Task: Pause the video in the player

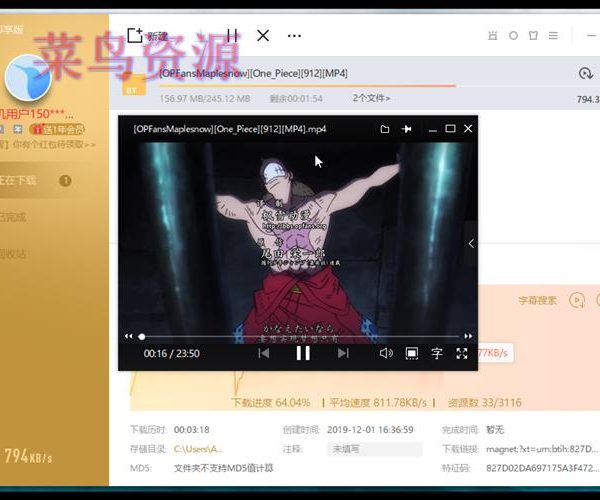Action: pyautogui.click(x=303, y=353)
